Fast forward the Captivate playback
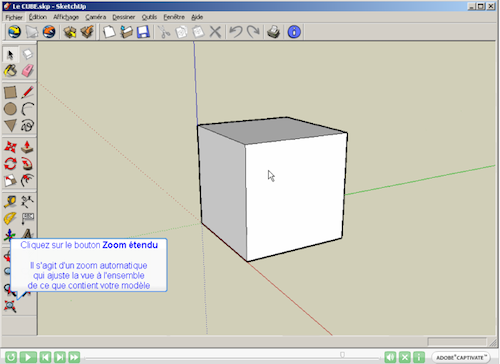This screenshot has height=364, width=500. click(x=74, y=357)
